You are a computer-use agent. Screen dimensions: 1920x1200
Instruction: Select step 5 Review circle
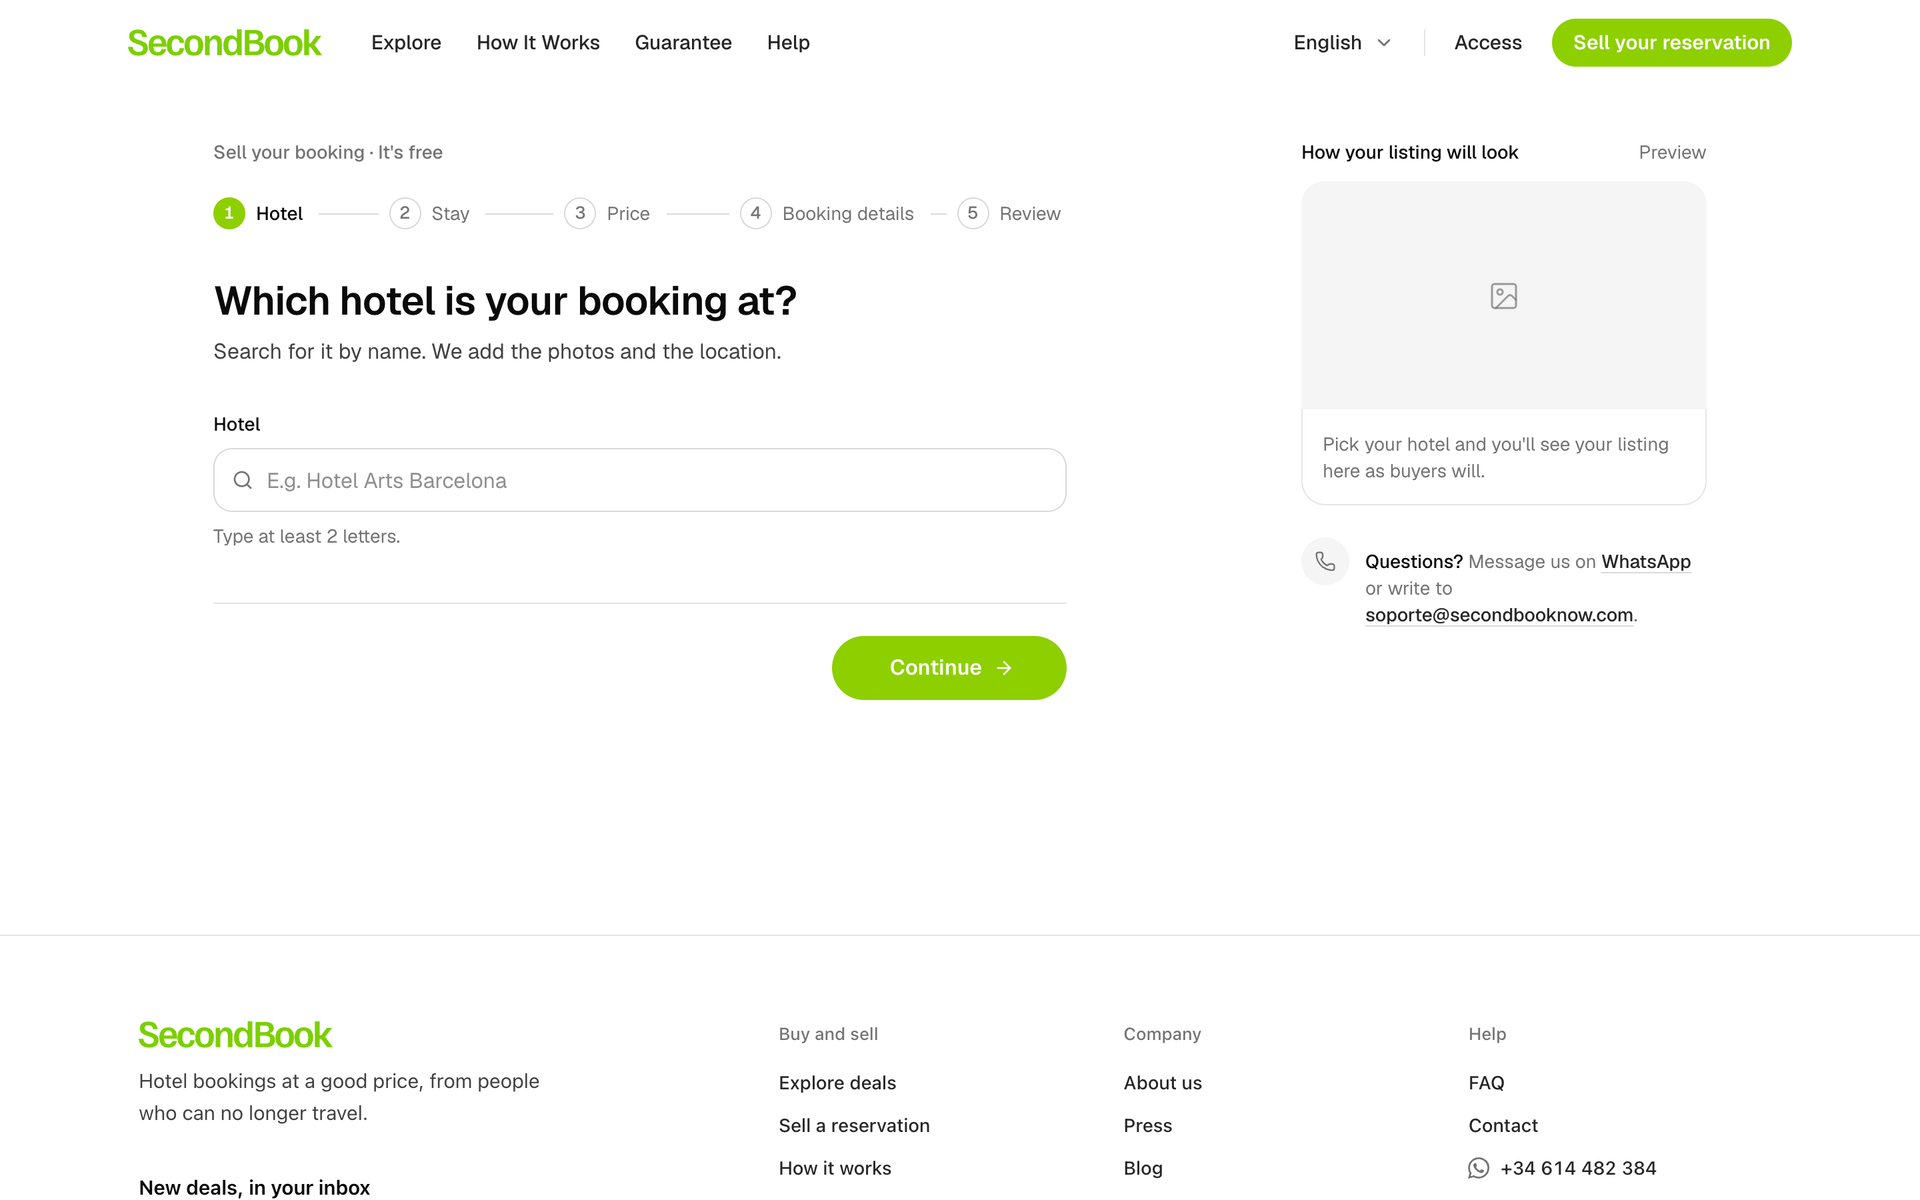click(x=973, y=213)
